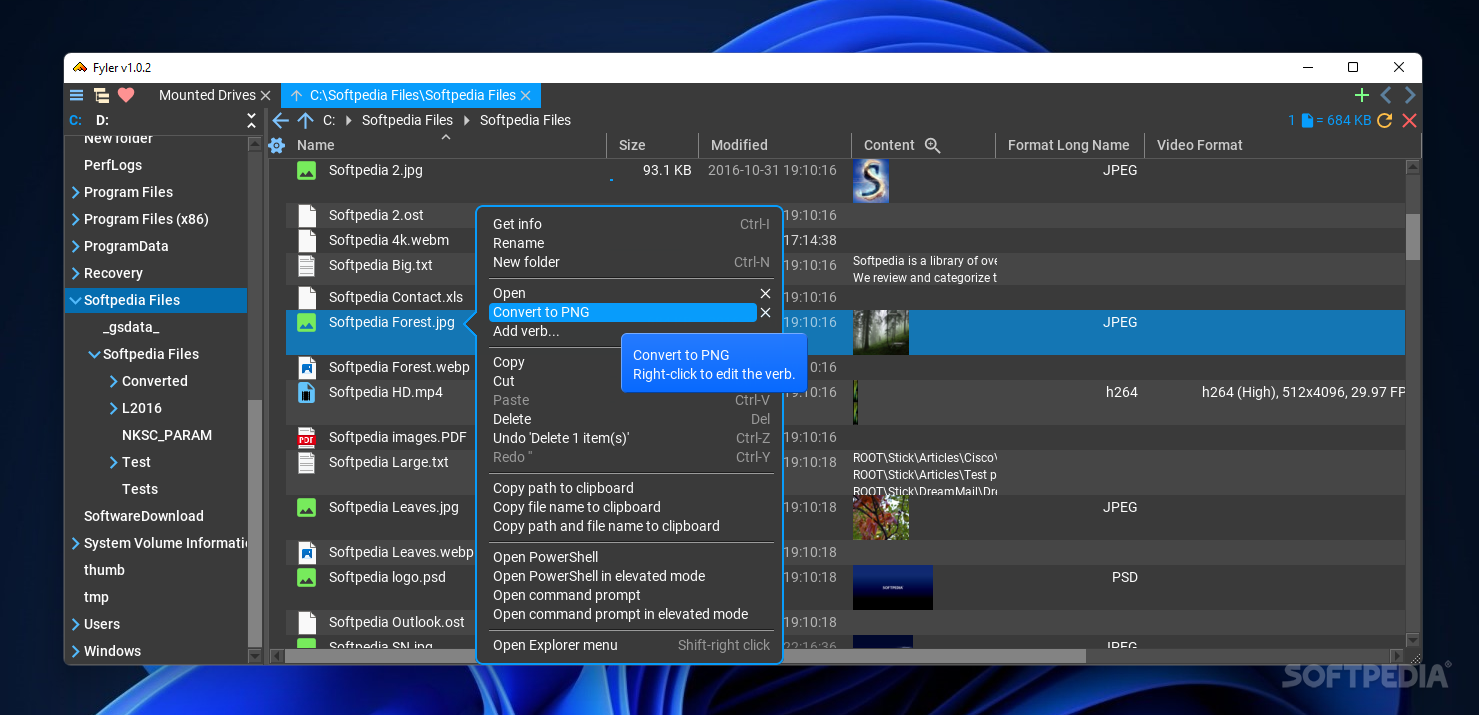Expand the ProgramData tree node
Image resolution: width=1479 pixels, height=715 pixels.
pyautogui.click(x=76, y=246)
